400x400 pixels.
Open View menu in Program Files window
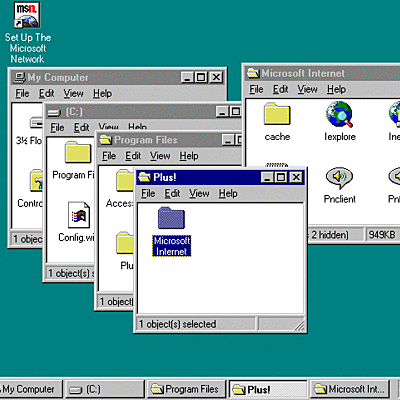click(x=160, y=156)
